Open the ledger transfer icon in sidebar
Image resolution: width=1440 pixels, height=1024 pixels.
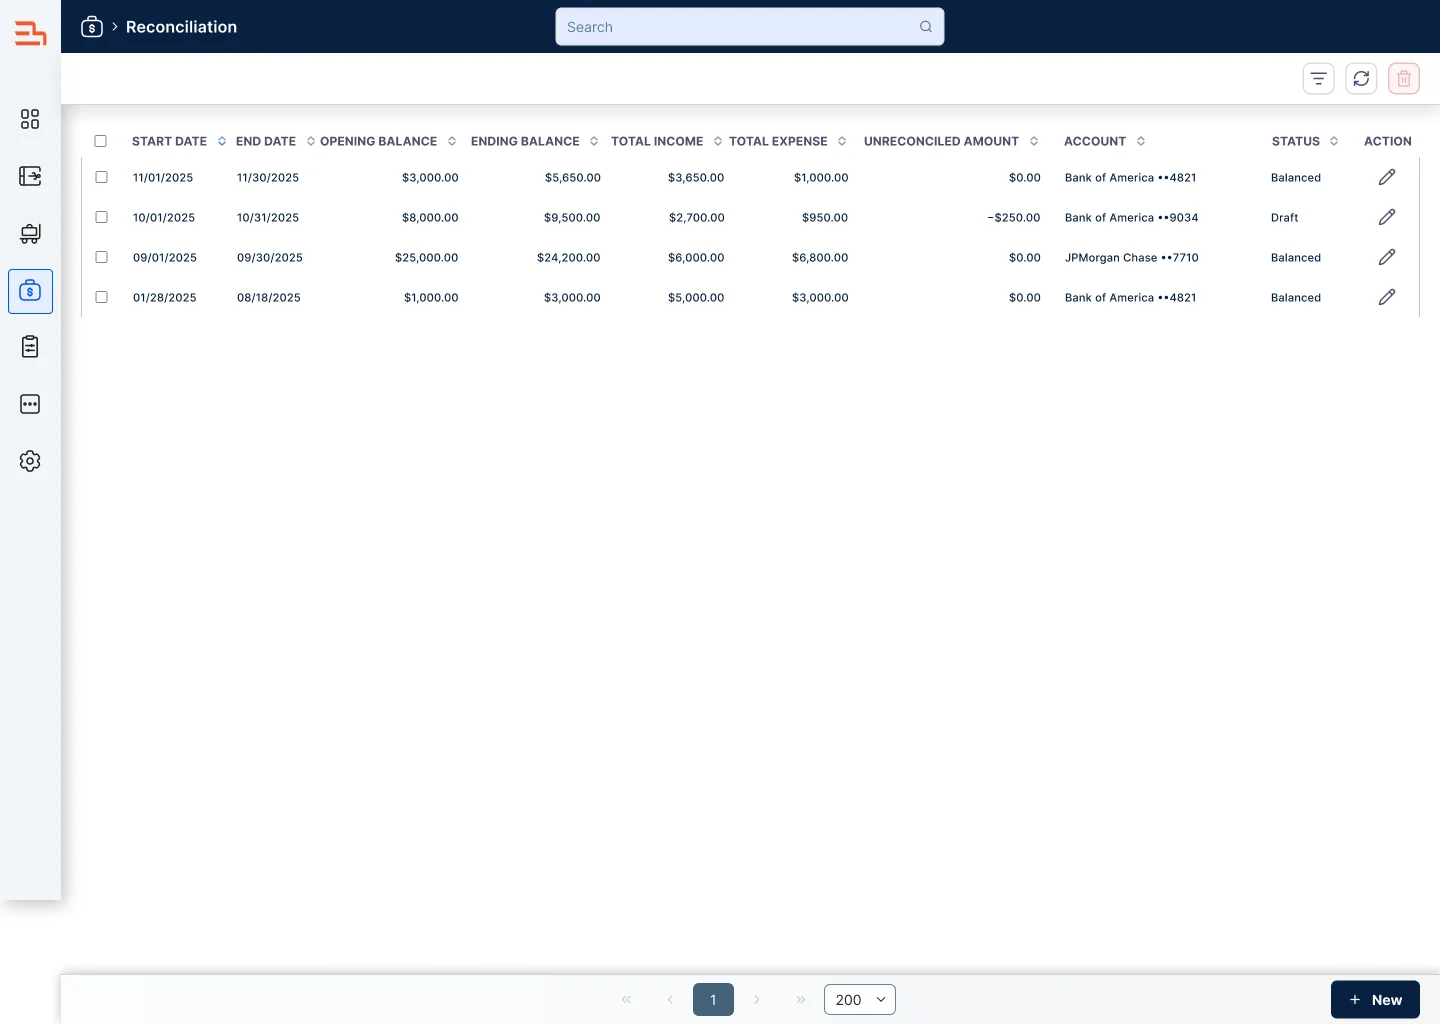pyautogui.click(x=30, y=177)
